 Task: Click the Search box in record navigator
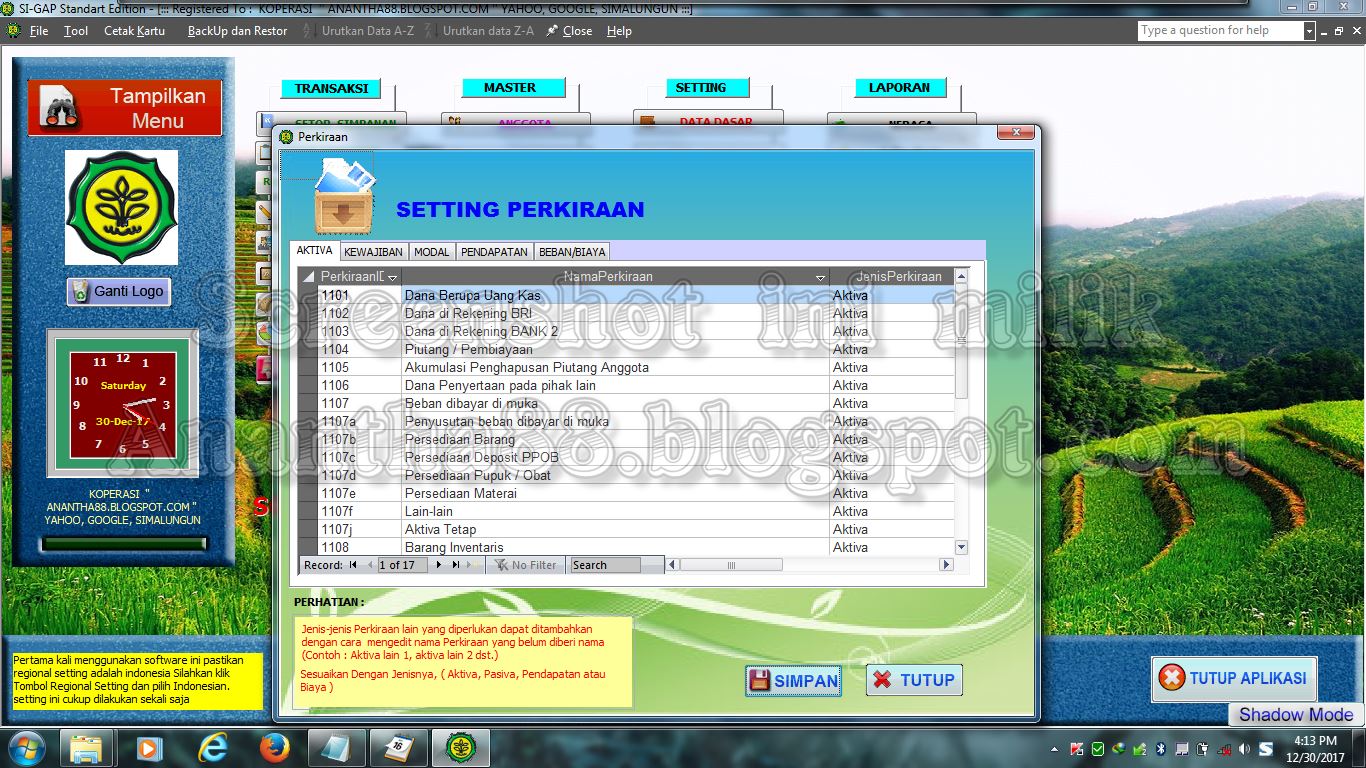[x=605, y=565]
